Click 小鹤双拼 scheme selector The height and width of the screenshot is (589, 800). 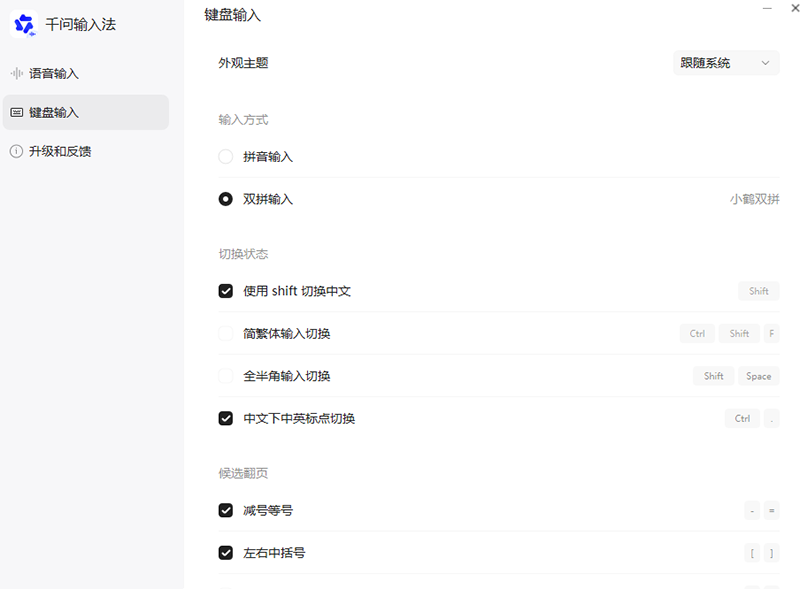point(755,199)
